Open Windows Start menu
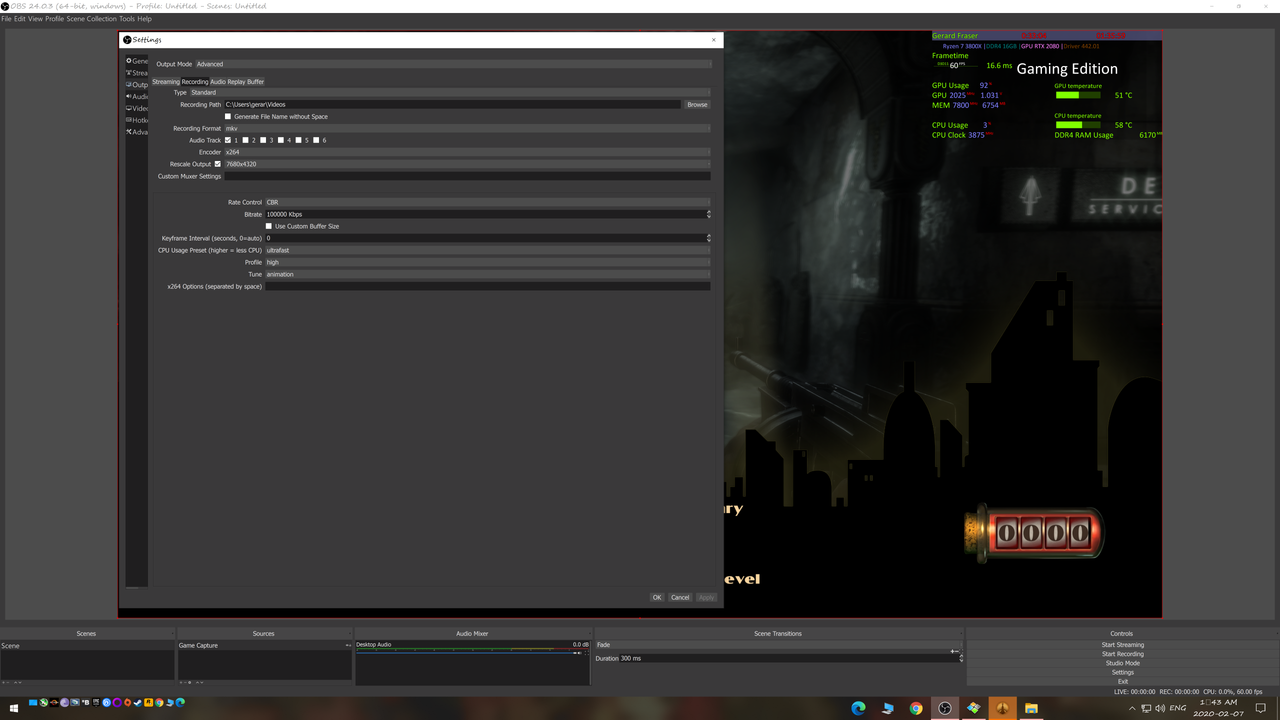1280x720 pixels. (14, 708)
